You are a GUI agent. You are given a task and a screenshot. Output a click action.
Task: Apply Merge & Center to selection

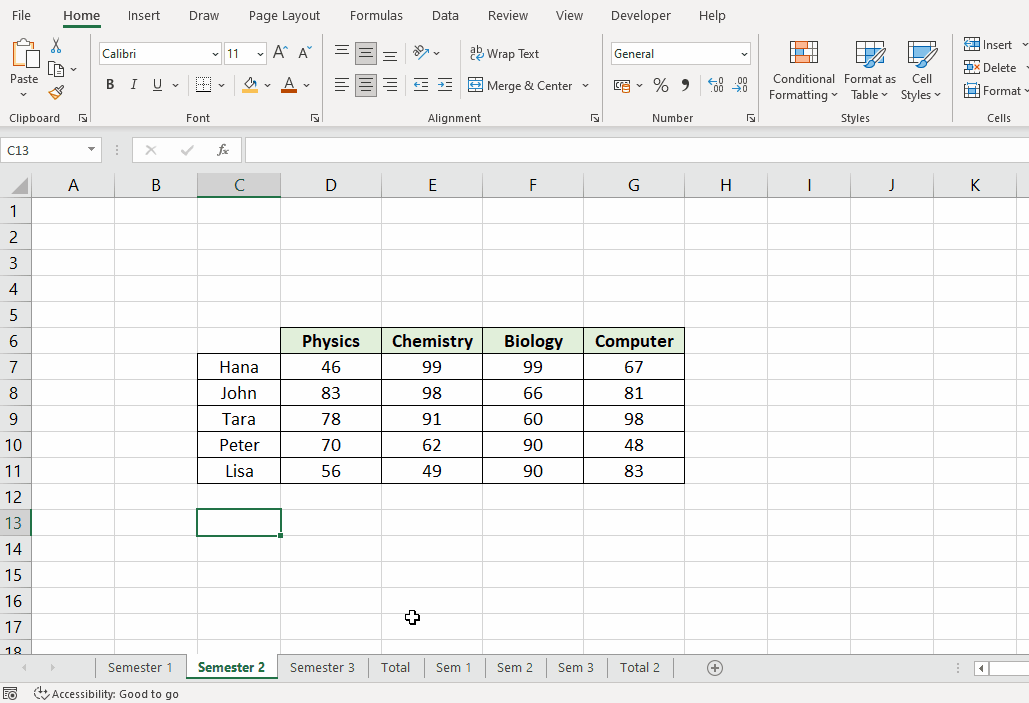tap(520, 85)
